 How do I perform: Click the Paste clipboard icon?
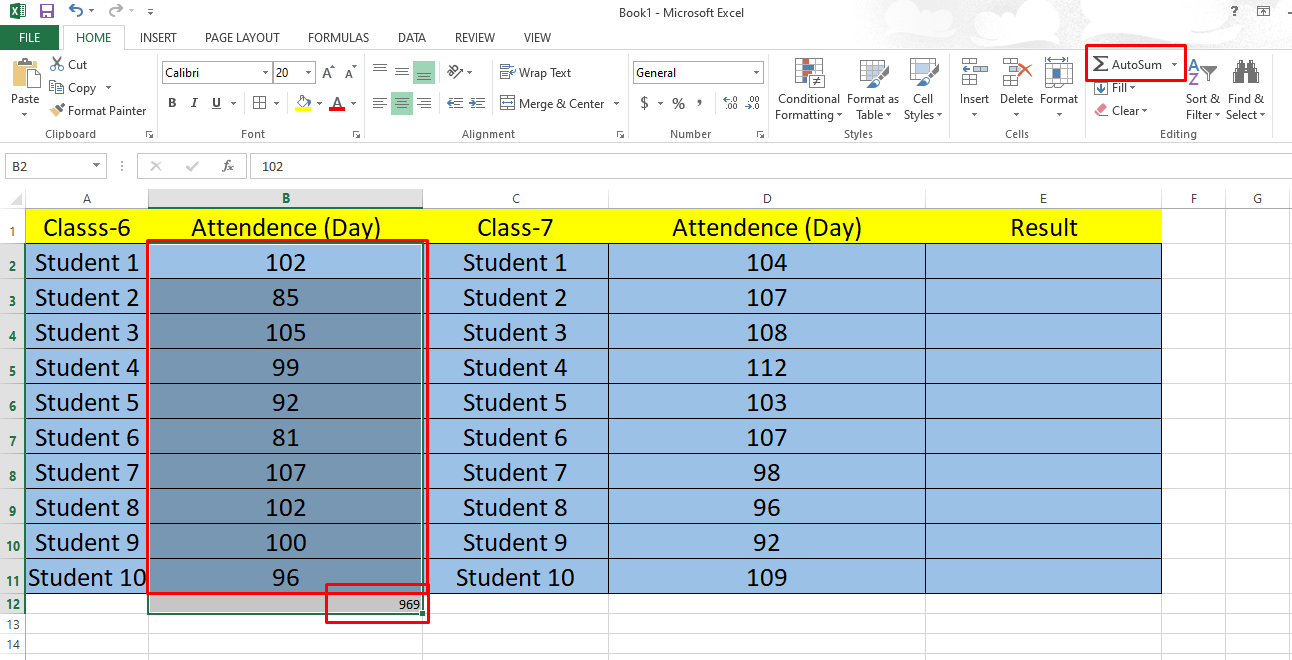tap(25, 73)
